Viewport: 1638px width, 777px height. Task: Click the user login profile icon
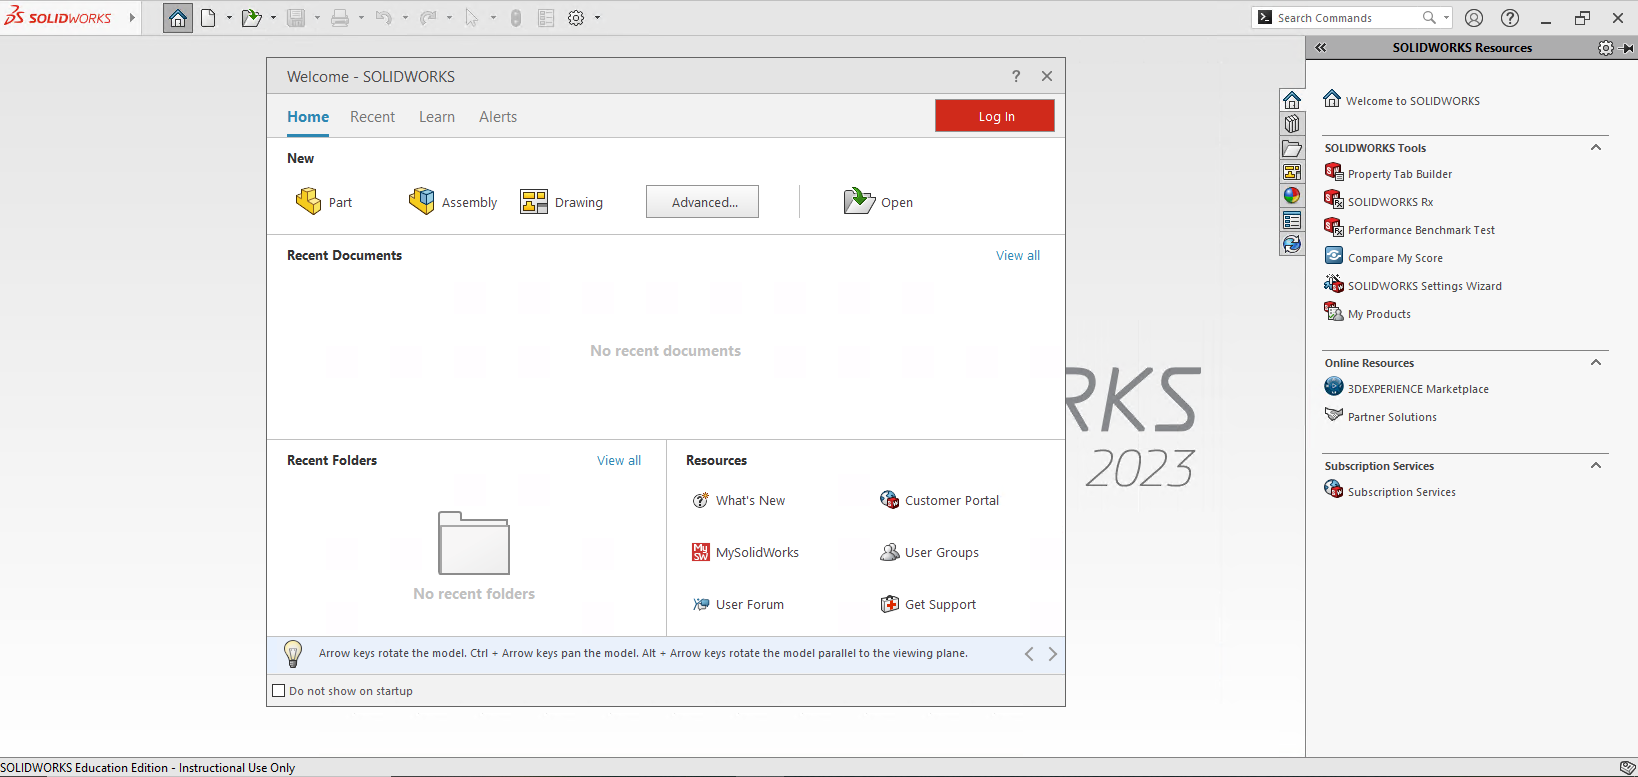click(1474, 18)
